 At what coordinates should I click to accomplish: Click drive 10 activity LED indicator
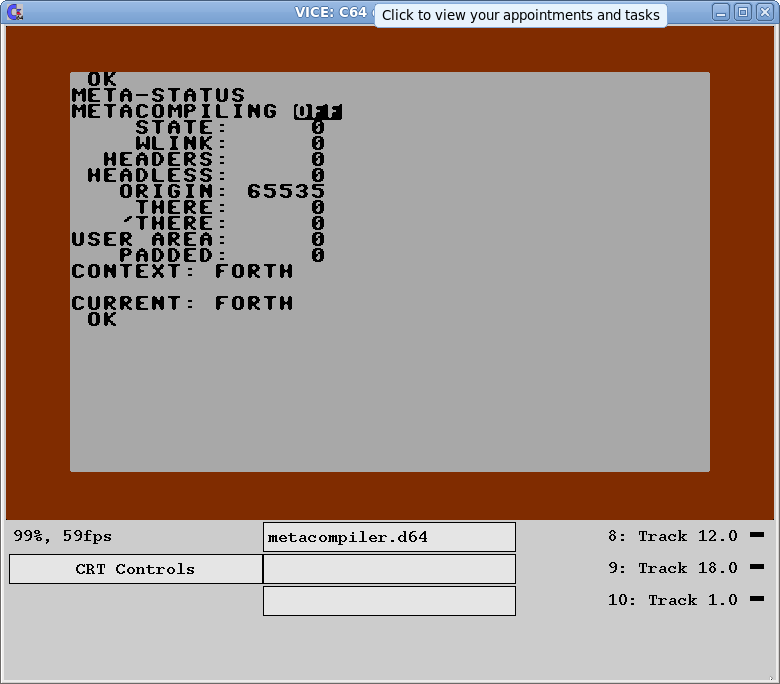point(756,599)
